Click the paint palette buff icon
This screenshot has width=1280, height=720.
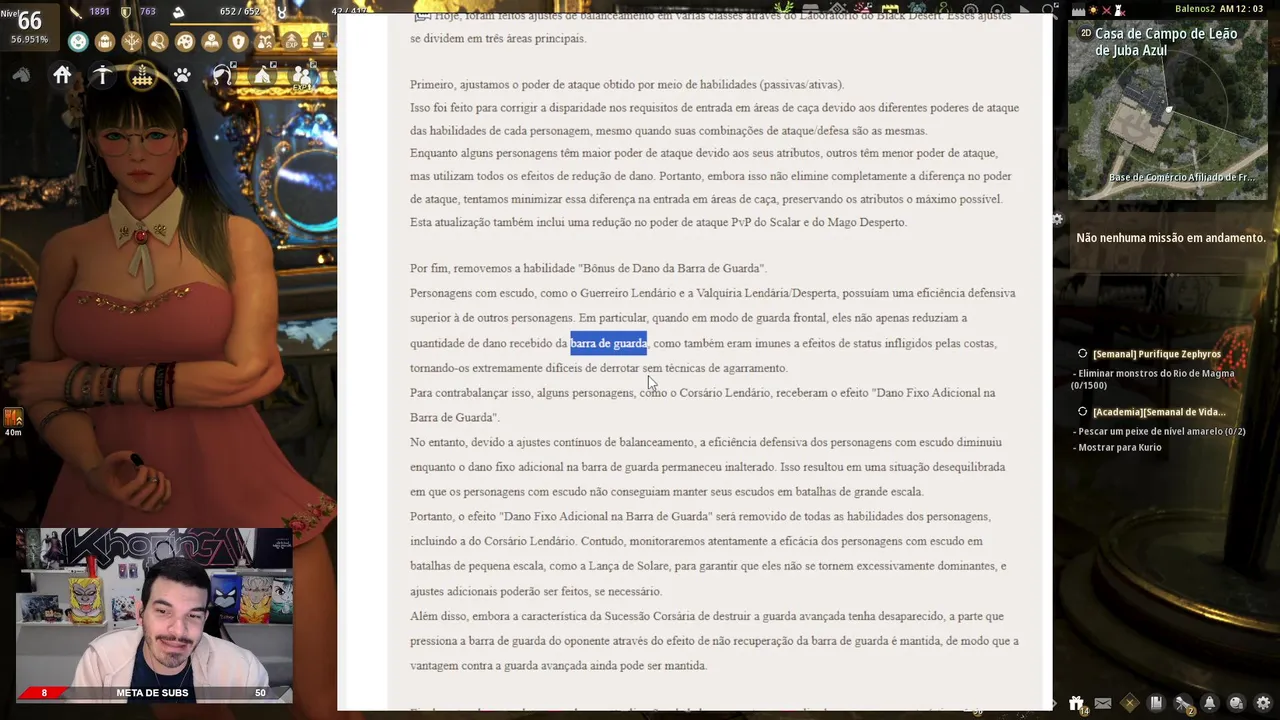(185, 42)
